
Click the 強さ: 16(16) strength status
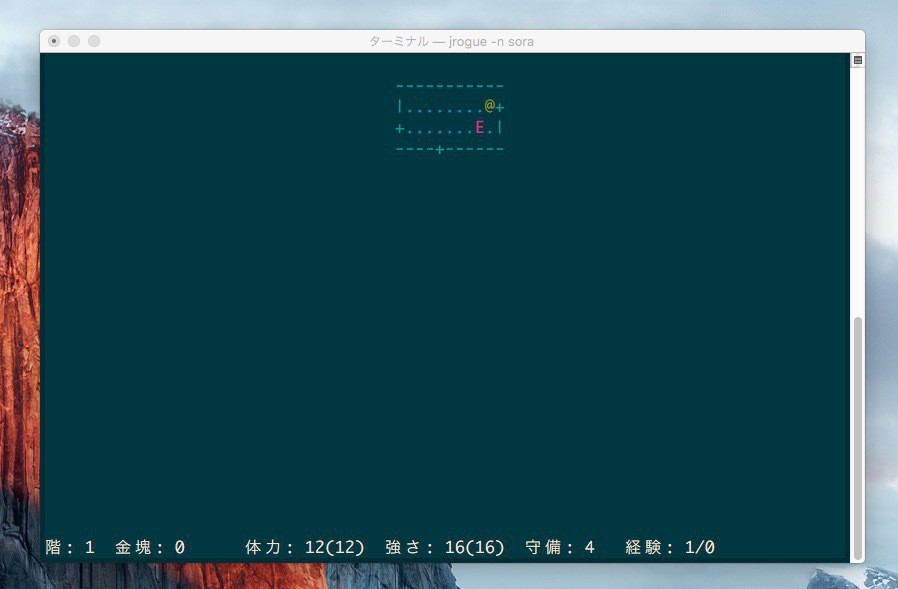pyautogui.click(x=445, y=547)
